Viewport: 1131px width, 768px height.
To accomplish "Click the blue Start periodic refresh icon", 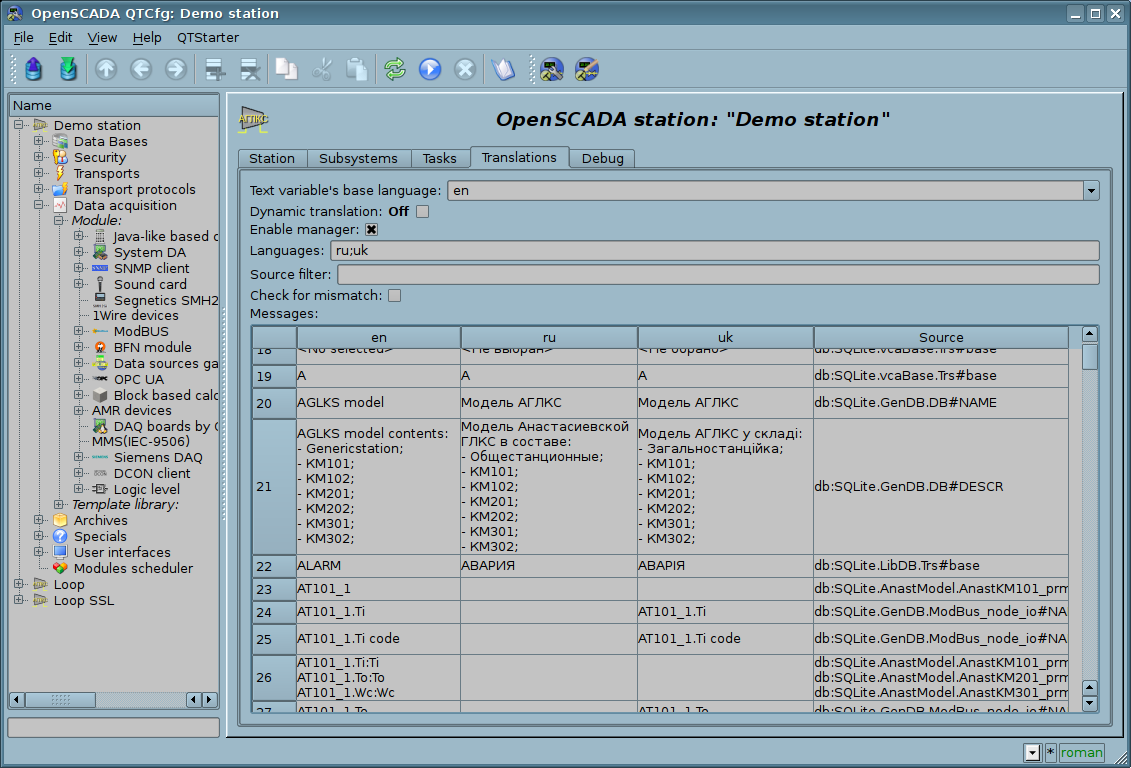I will pyautogui.click(x=430, y=69).
